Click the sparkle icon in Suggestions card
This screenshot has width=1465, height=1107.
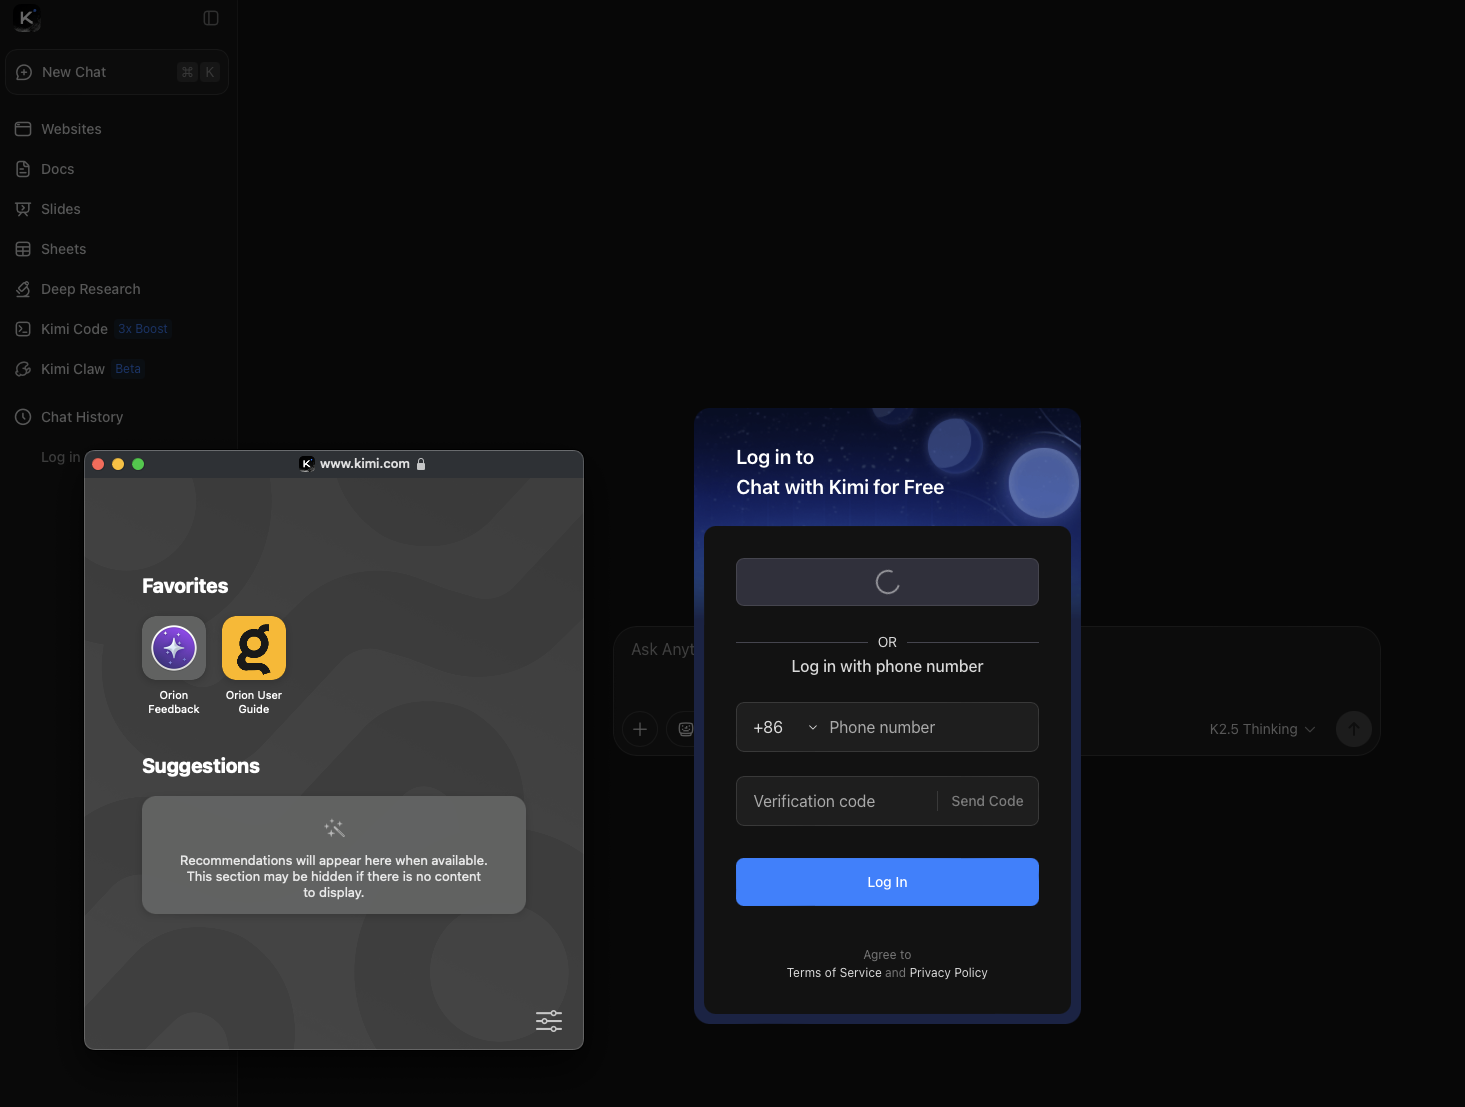coord(334,828)
